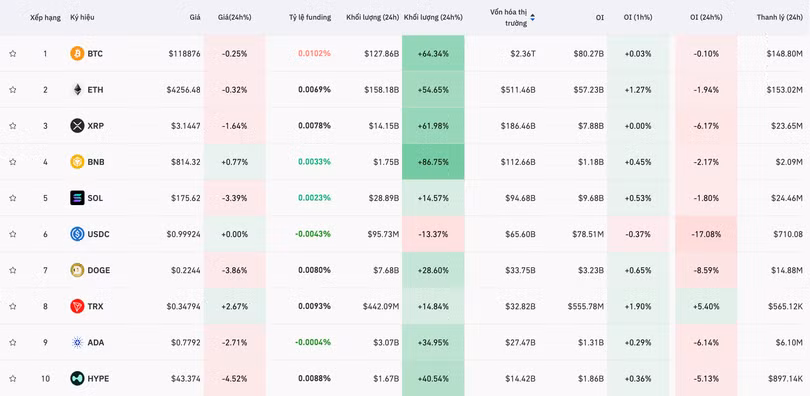Click BTC price $118876
The width and height of the screenshot is (810, 396).
[184, 53]
